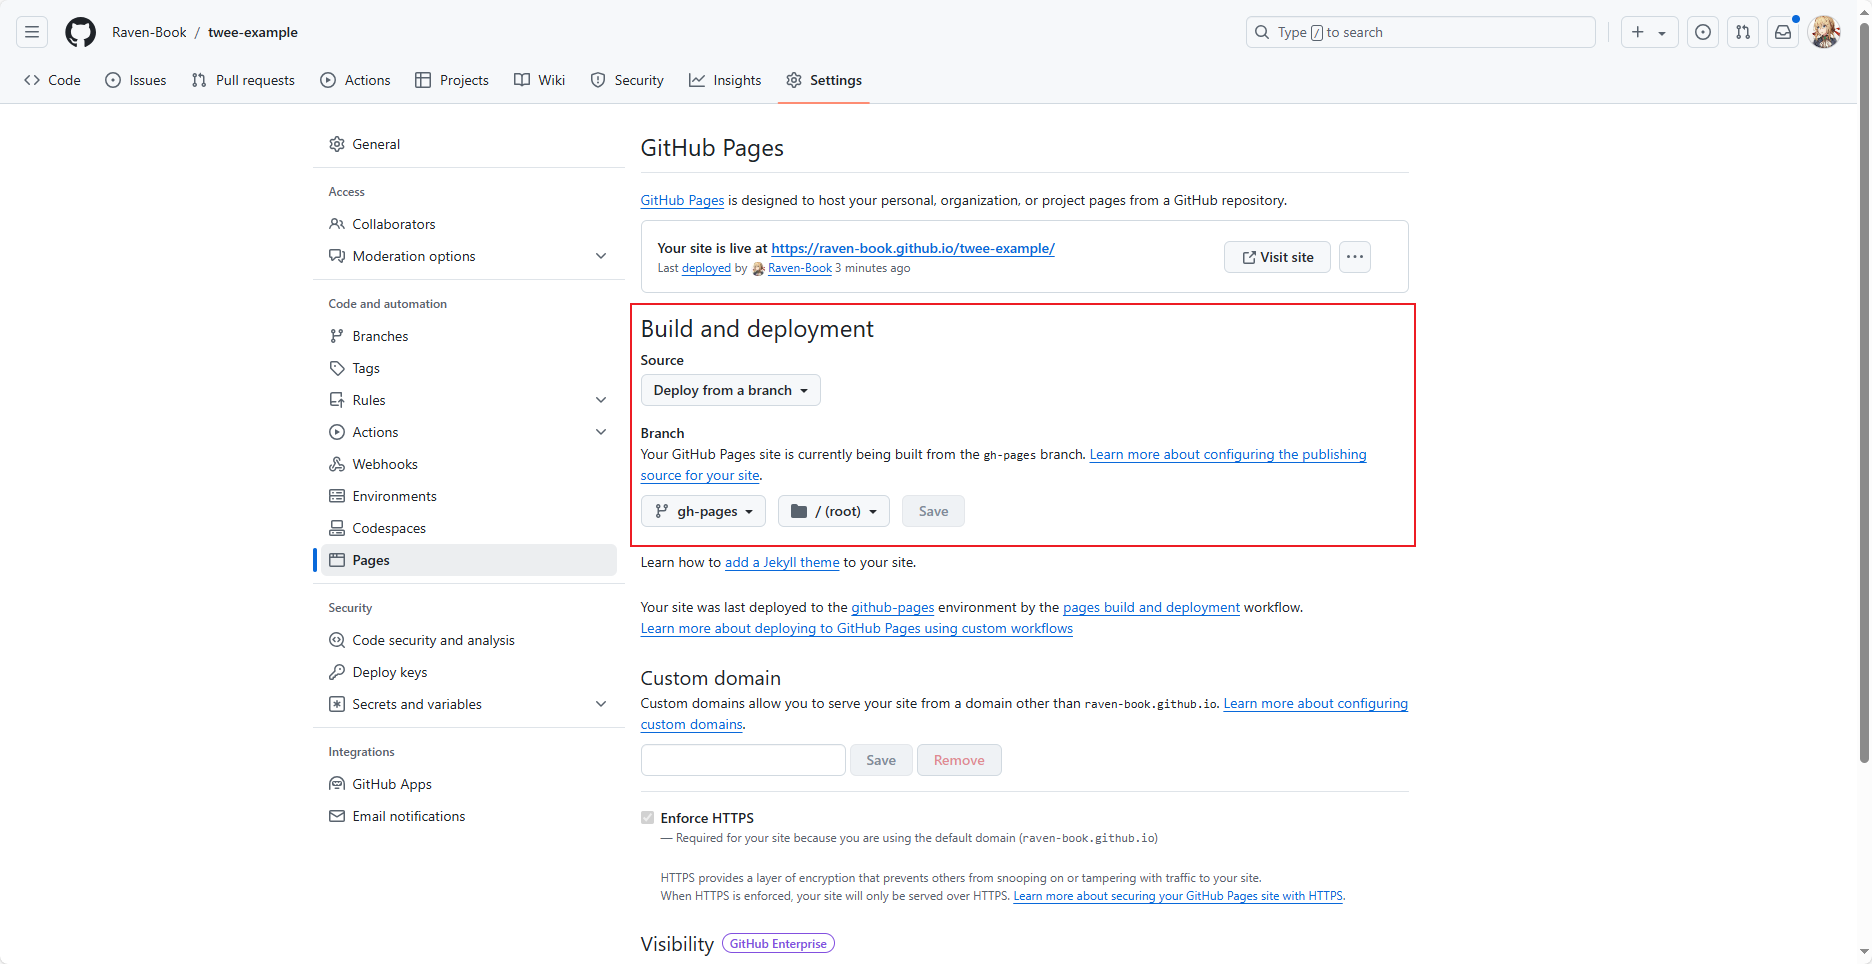The image size is (1872, 964).
Task: Click into the custom domain text field
Action: coord(743,760)
